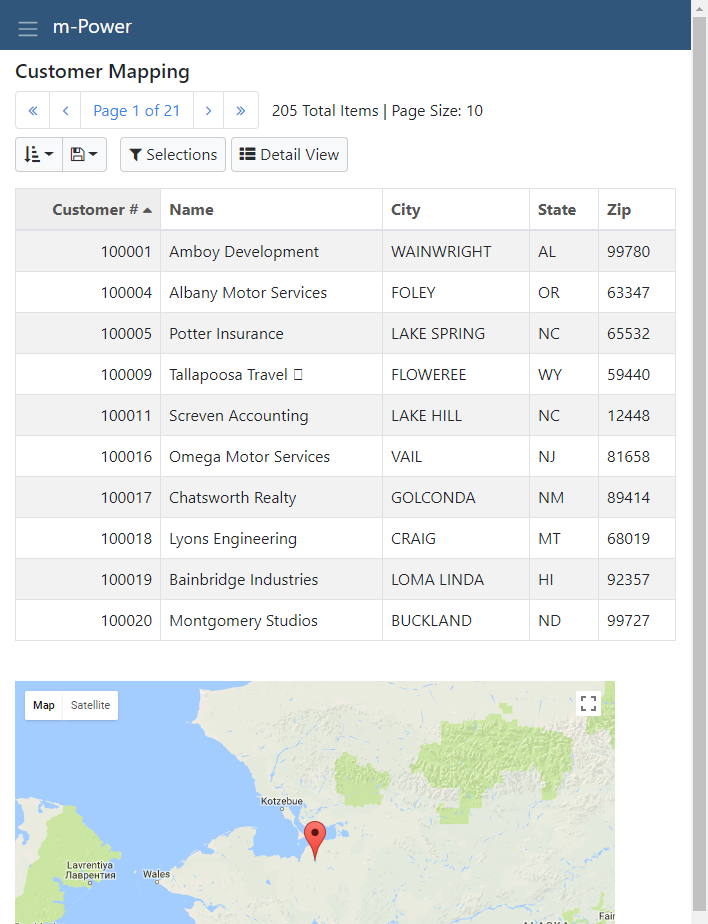Switch to Detail View
The image size is (708, 924).
[x=289, y=154]
